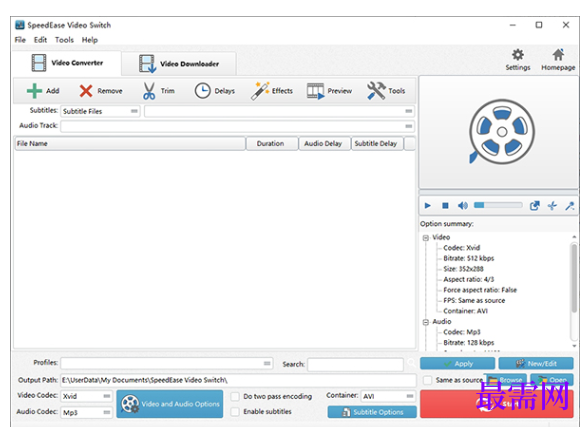
Task: Click the red Start conversion button
Action: pos(496,404)
